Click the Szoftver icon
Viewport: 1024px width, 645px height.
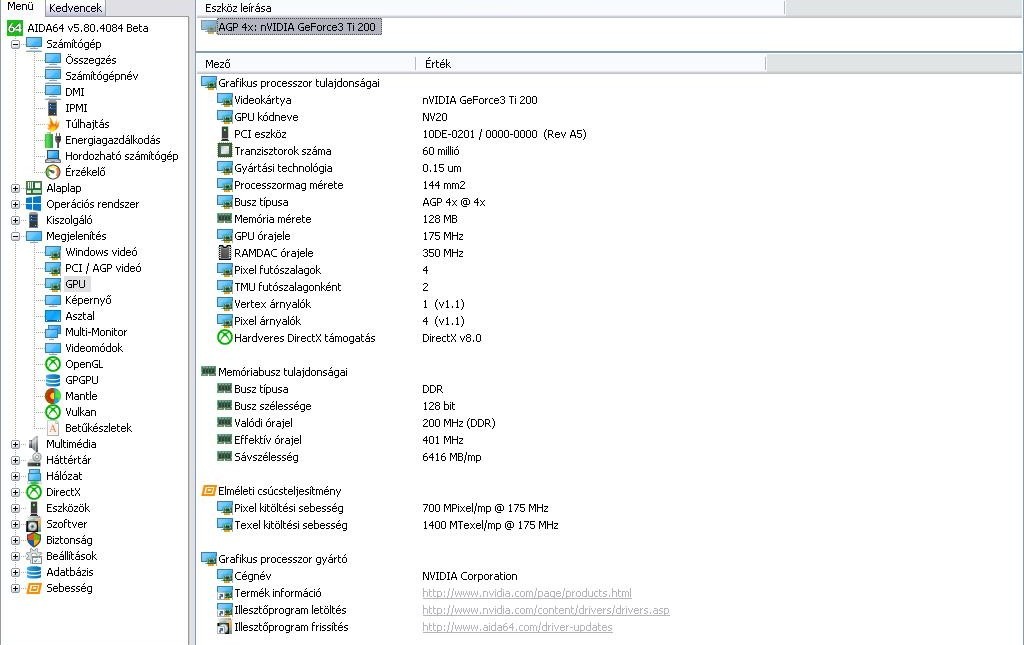[34, 524]
